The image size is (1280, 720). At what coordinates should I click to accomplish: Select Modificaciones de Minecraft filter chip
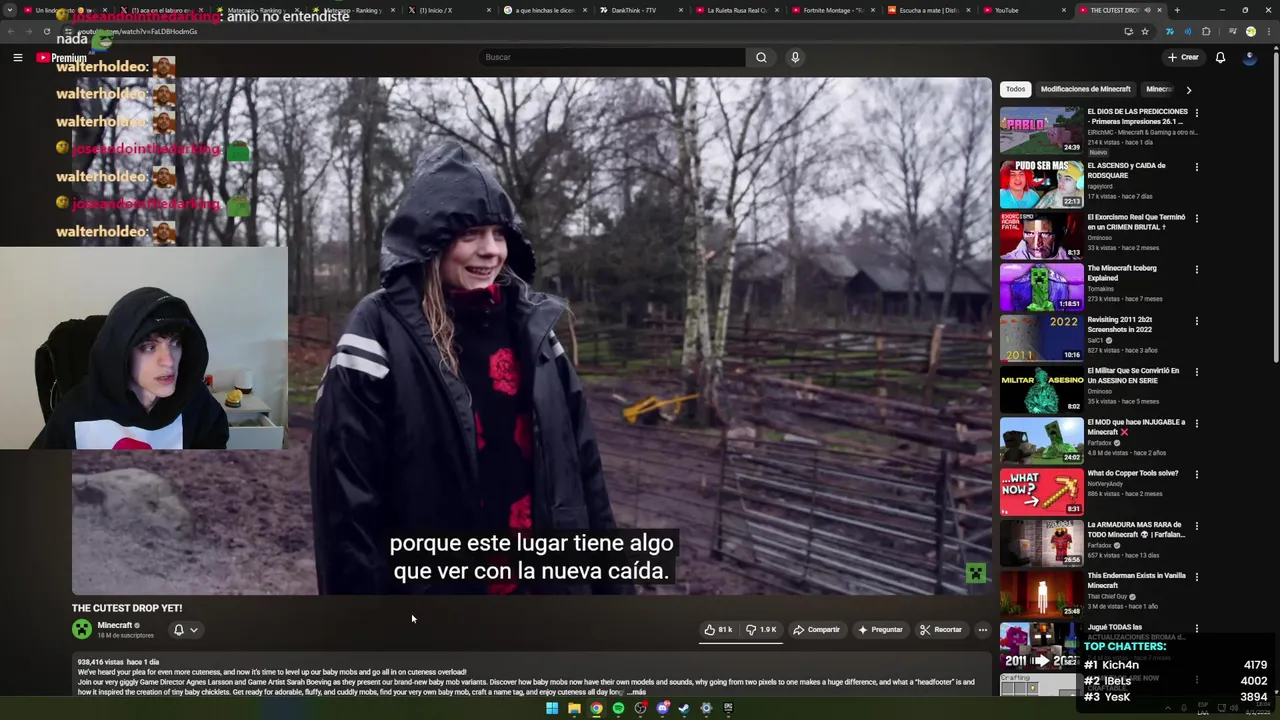pyautogui.click(x=1085, y=89)
